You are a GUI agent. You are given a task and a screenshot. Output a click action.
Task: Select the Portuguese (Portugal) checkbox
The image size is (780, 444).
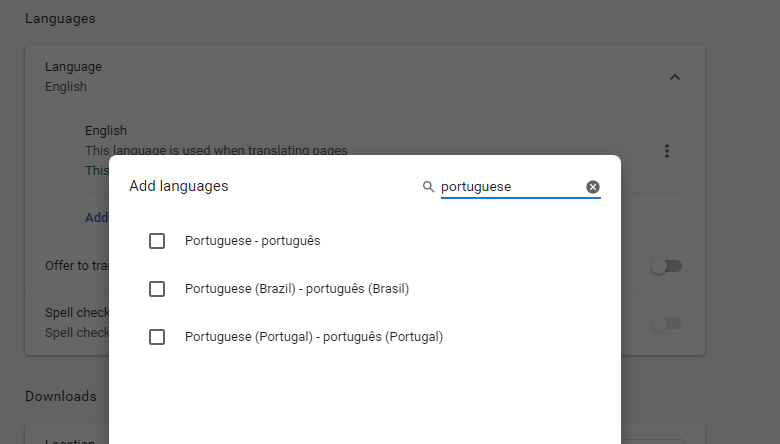[157, 337]
